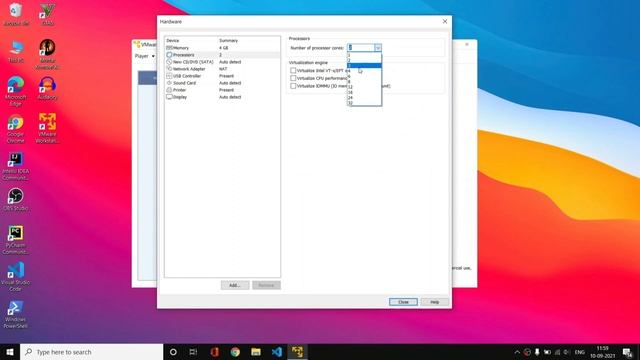Select the Printer device icon
The image size is (640, 360).
169,90
